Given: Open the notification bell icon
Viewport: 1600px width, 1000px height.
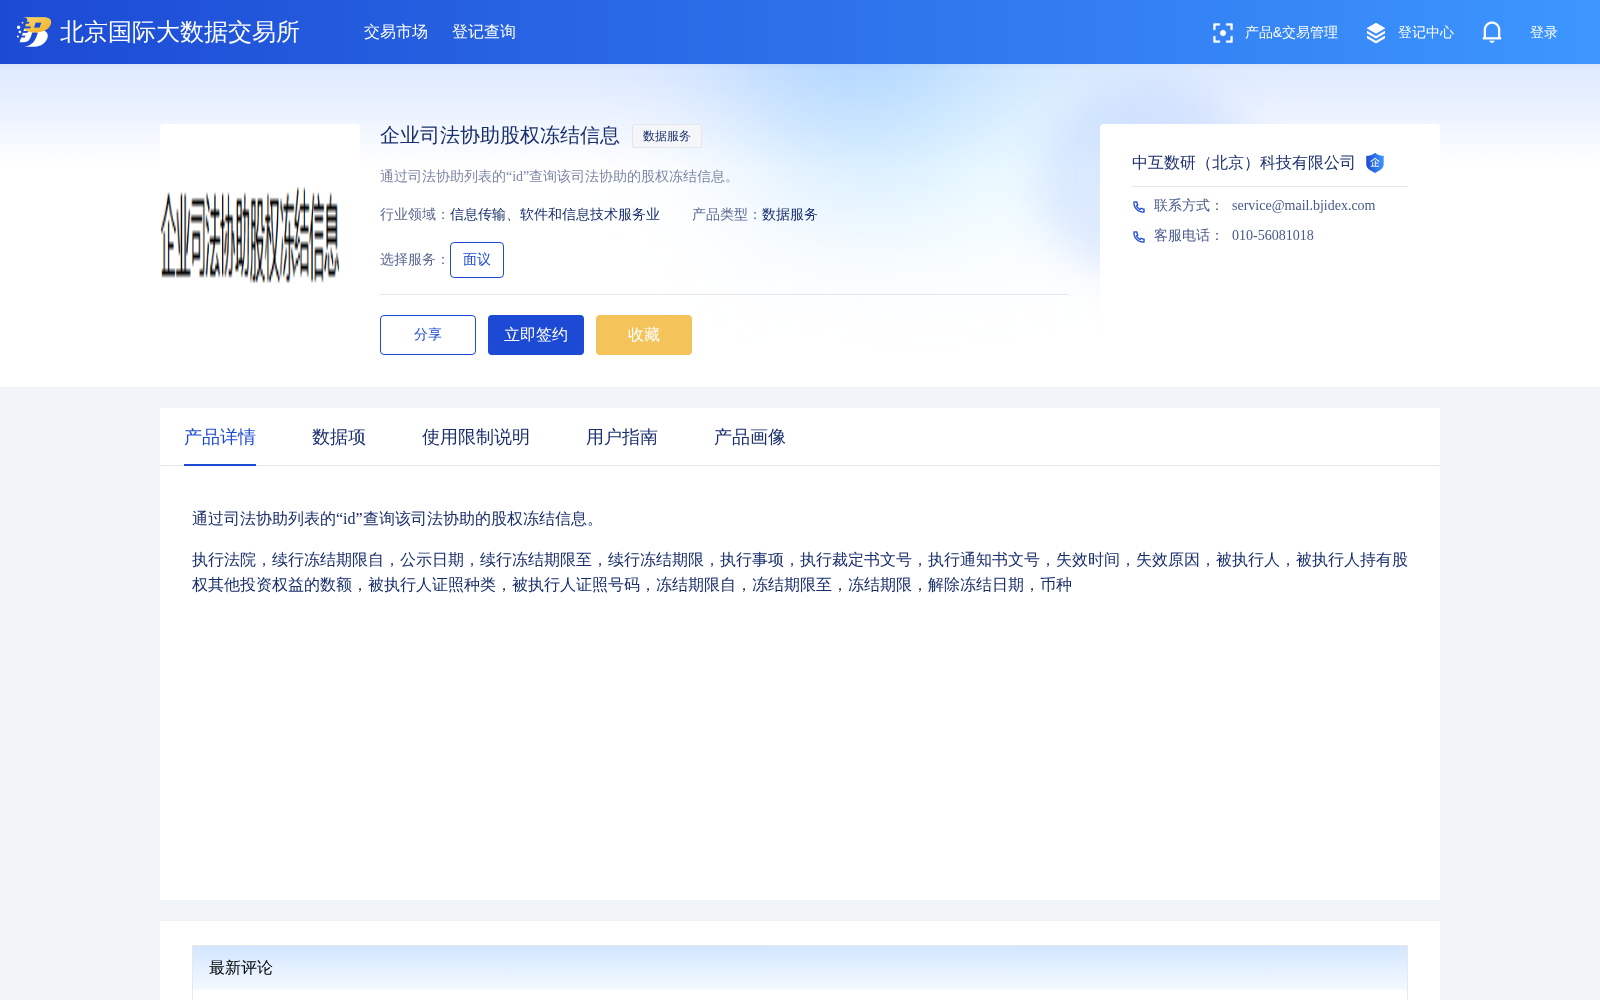Looking at the screenshot, I should pyautogui.click(x=1492, y=33).
